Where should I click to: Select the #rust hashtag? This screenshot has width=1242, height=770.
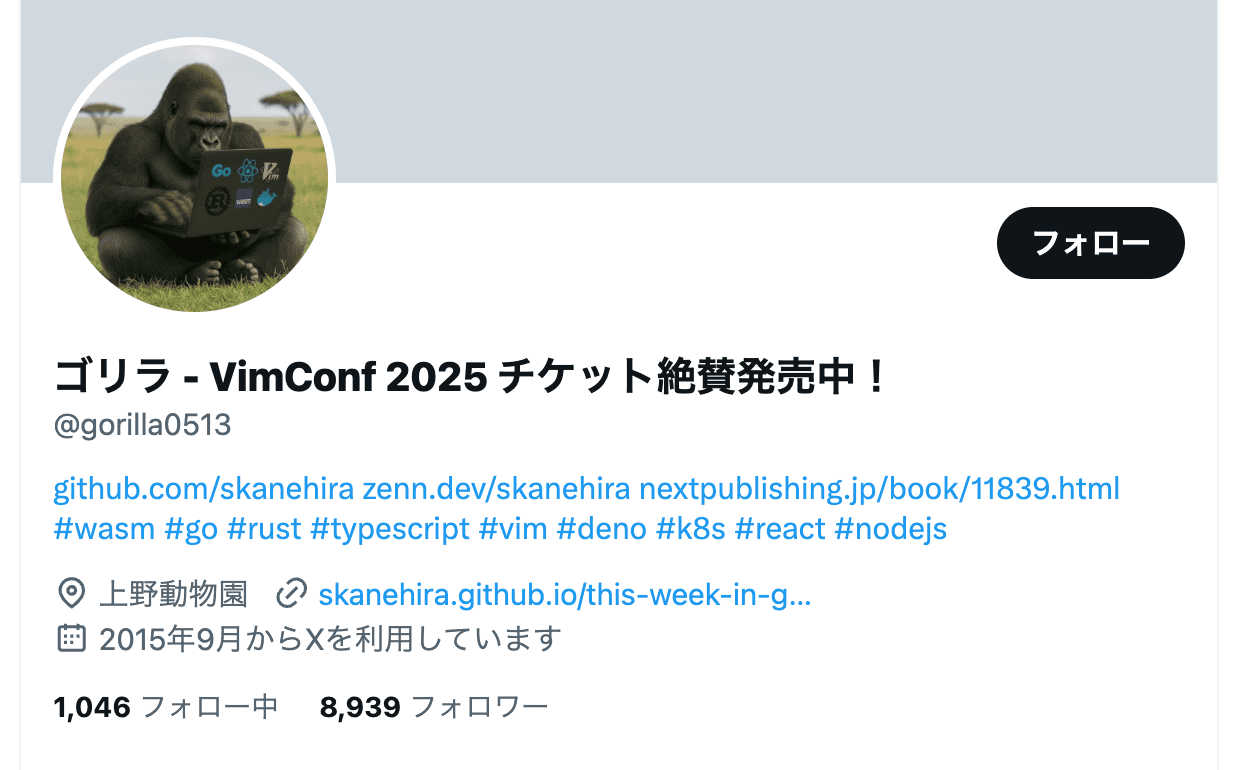[264, 529]
